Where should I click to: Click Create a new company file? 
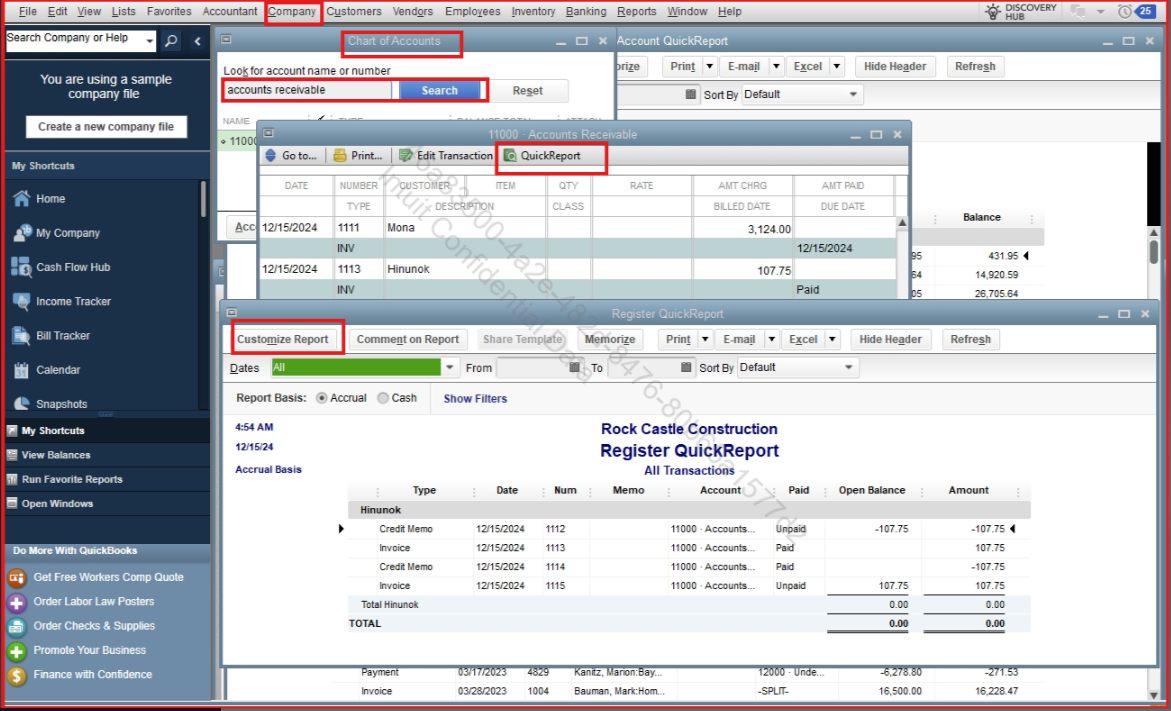point(106,127)
